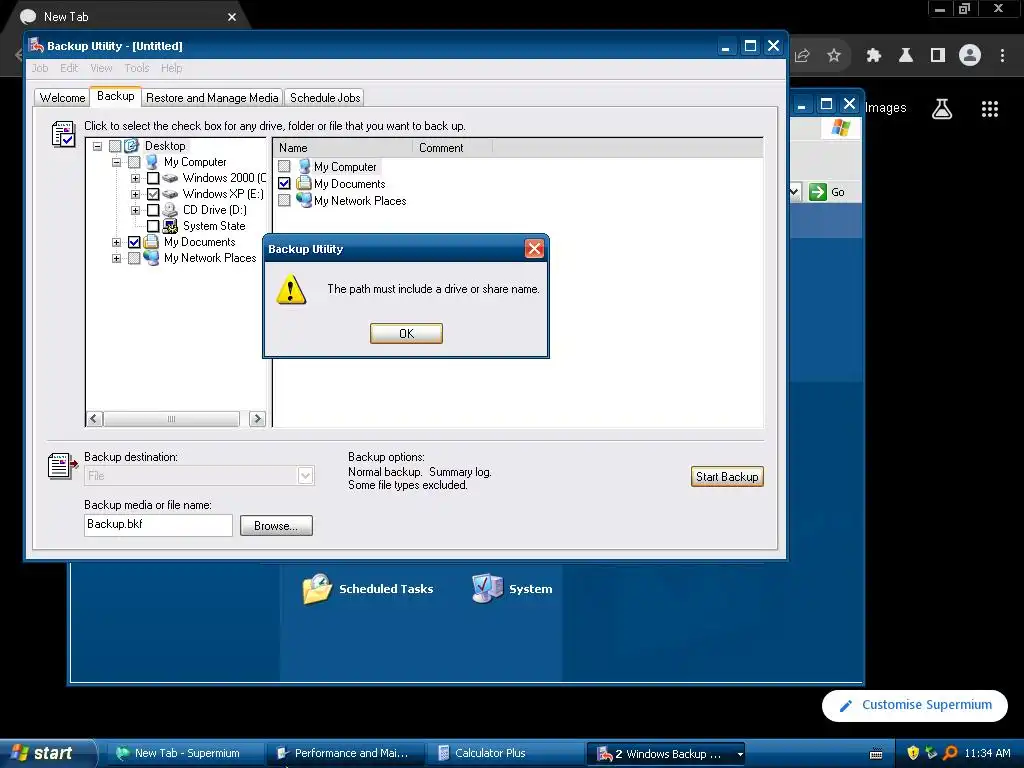1024x768 pixels.
Task: Open the Job menu
Action: coord(40,68)
